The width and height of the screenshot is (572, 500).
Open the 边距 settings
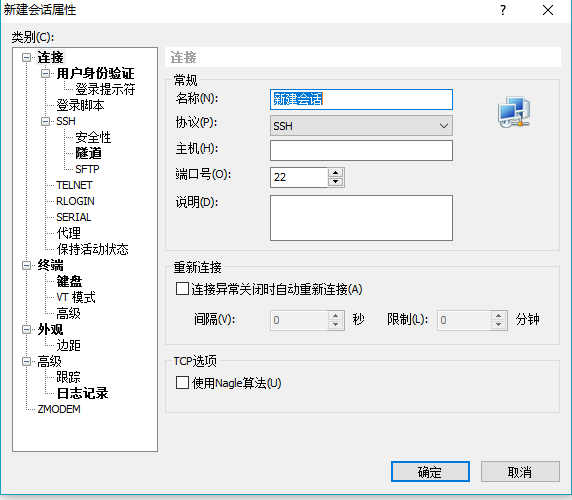pos(69,345)
